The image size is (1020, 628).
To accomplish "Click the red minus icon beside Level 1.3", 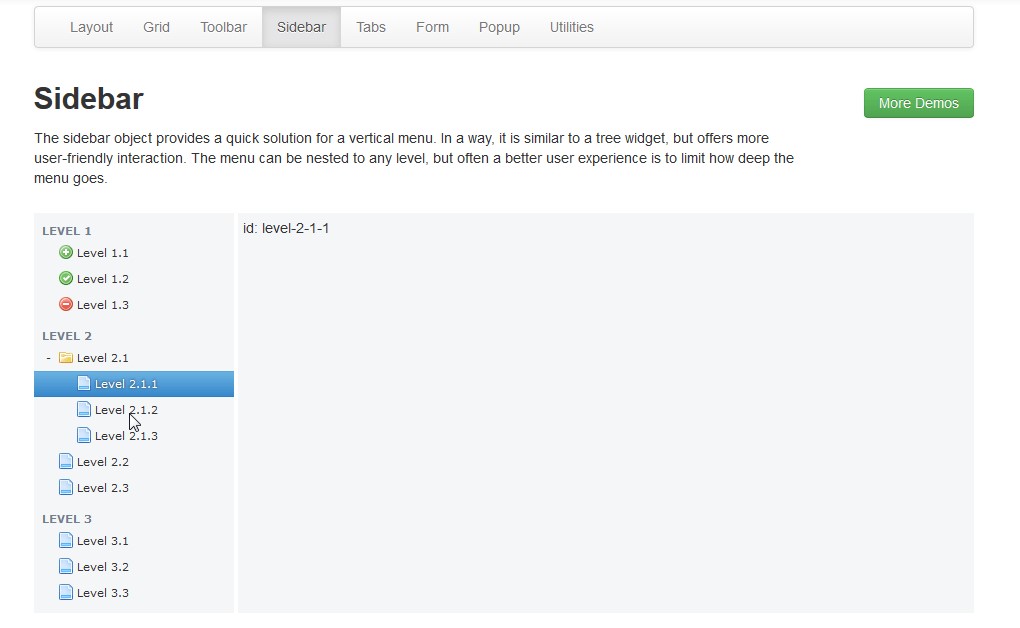I will click(x=66, y=305).
